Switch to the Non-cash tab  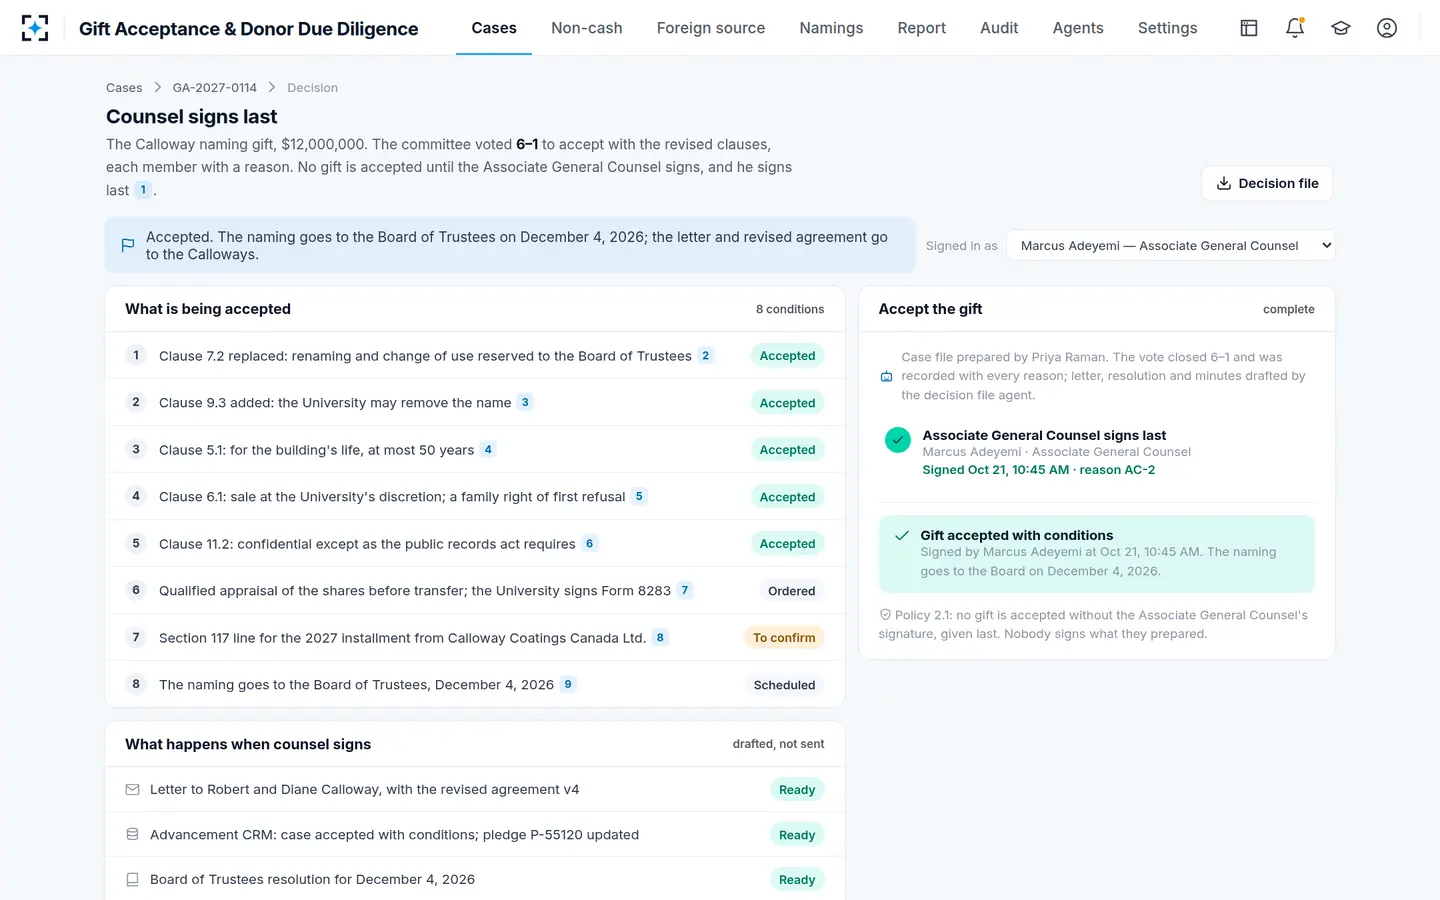pos(587,28)
